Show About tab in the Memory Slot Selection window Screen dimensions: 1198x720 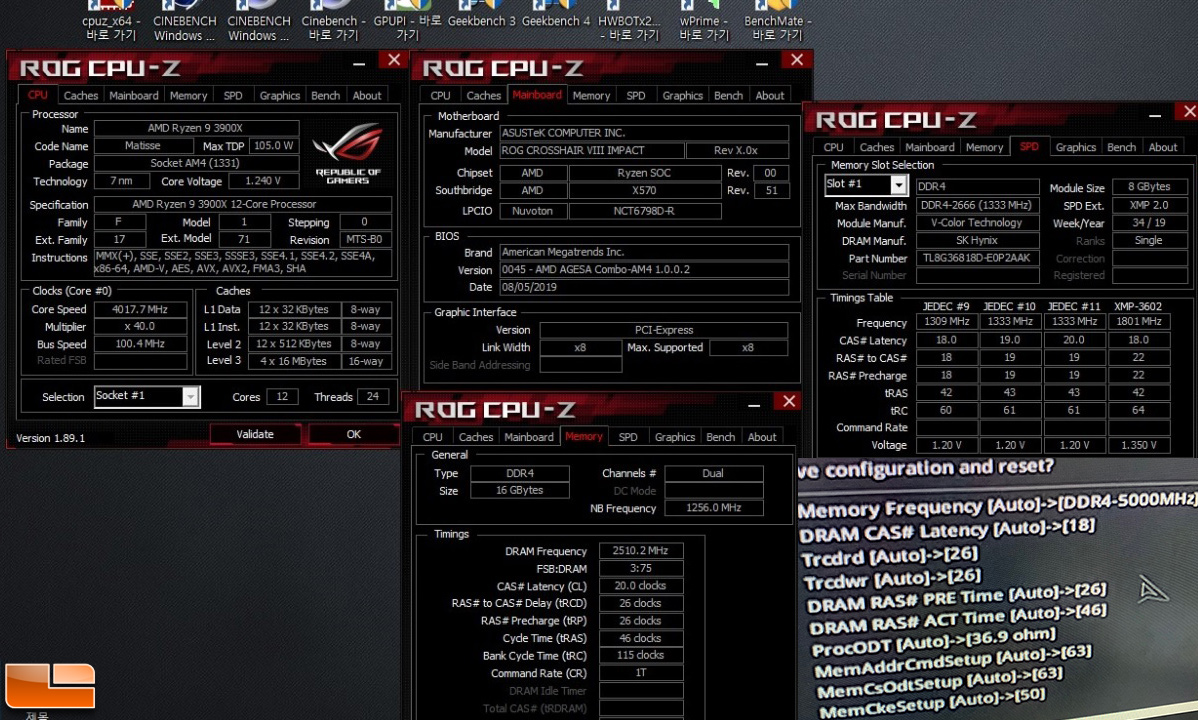(1163, 148)
